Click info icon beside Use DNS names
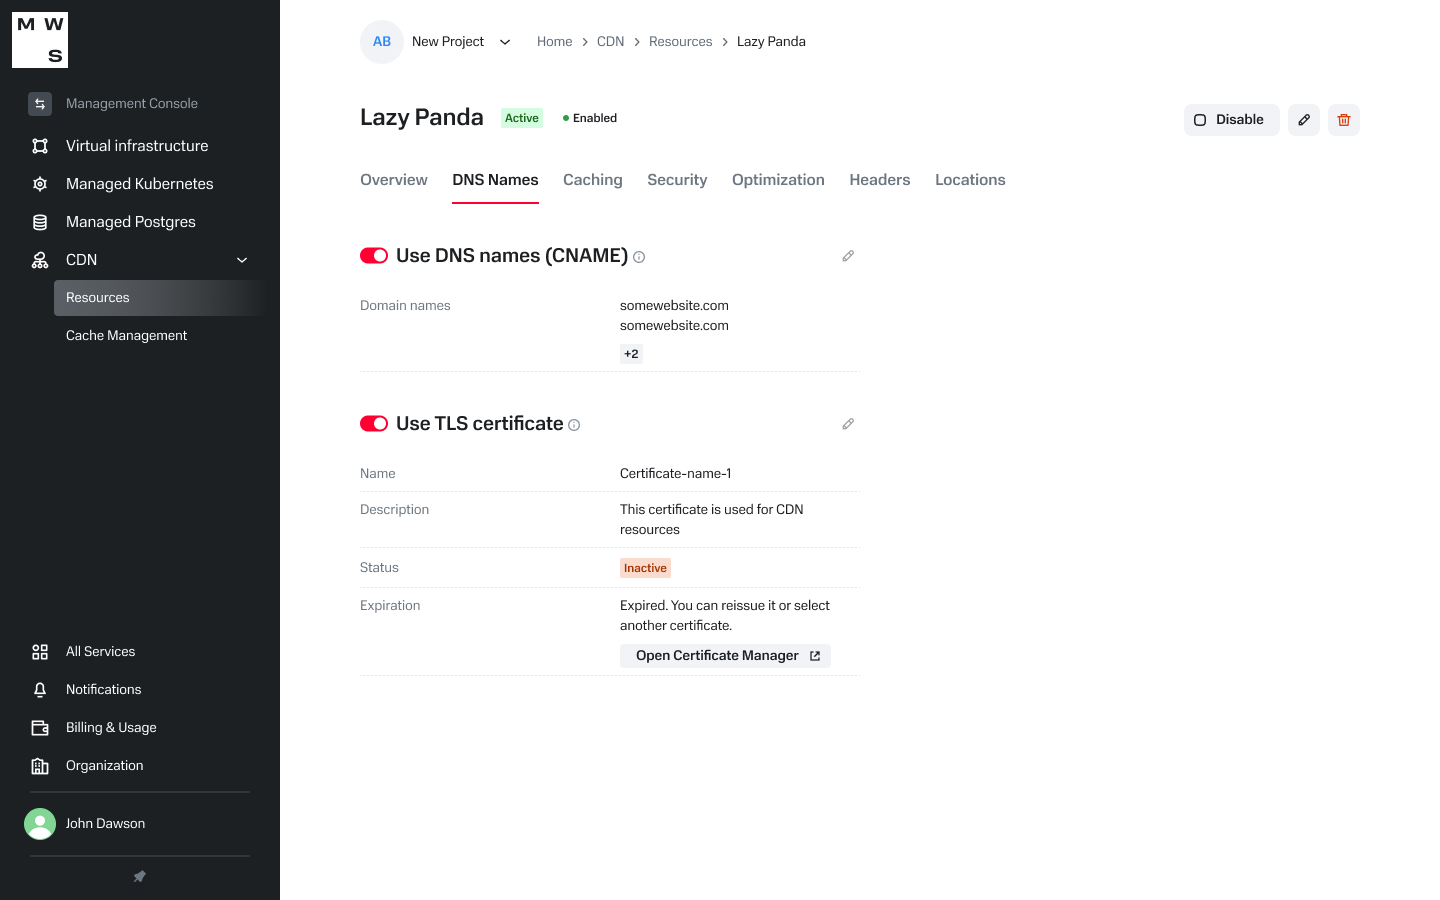Screen dimensions: 1440x900 pyautogui.click(x=639, y=257)
